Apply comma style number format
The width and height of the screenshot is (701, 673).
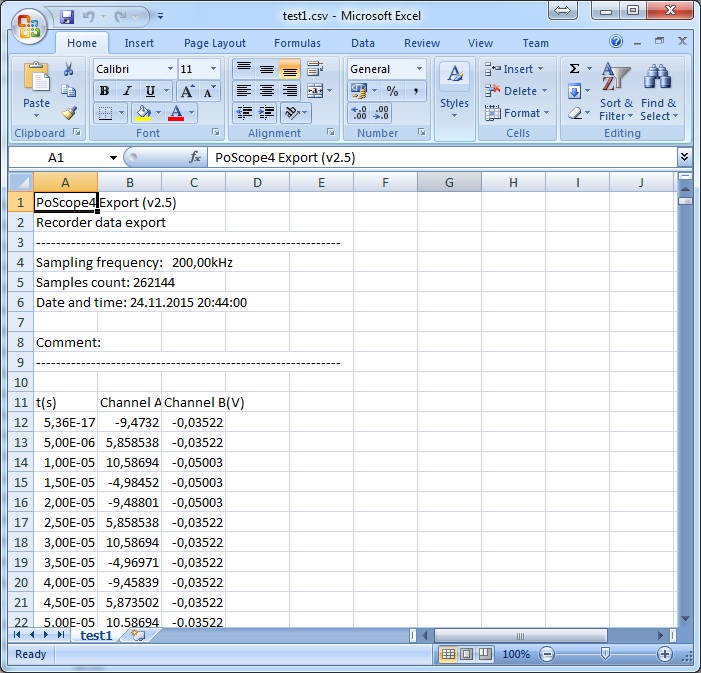pyautogui.click(x=416, y=91)
